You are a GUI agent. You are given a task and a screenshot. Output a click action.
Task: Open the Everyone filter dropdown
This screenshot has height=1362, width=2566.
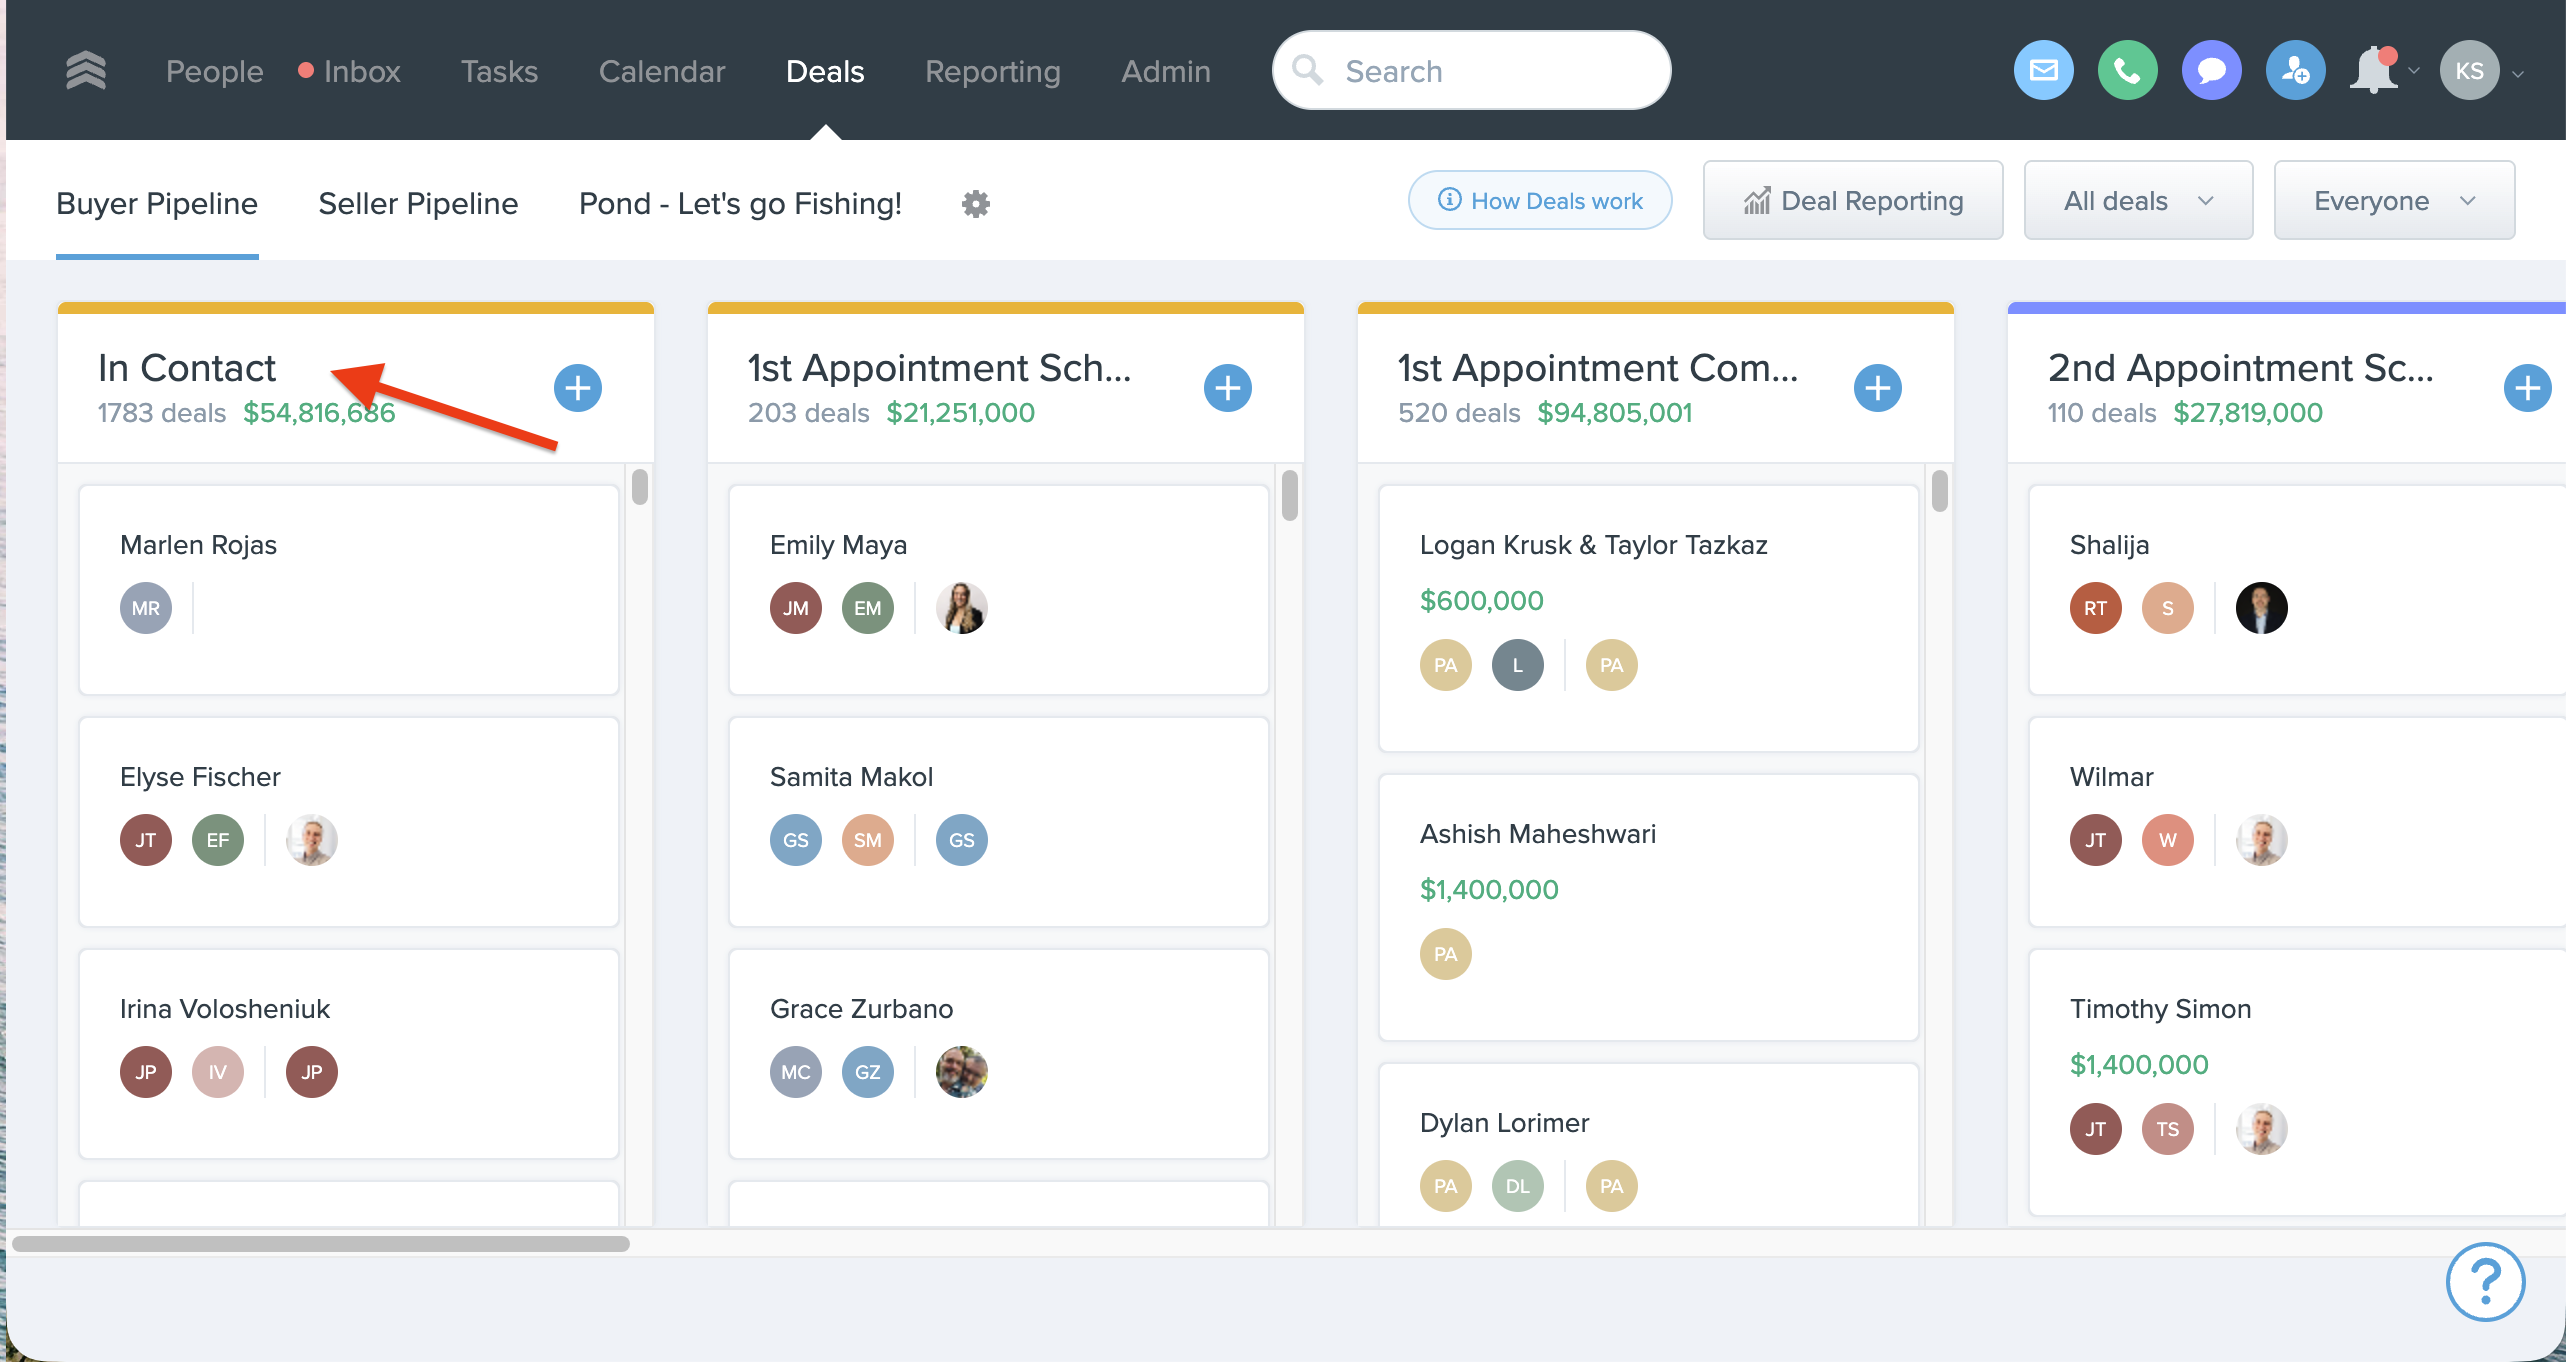coord(2393,201)
